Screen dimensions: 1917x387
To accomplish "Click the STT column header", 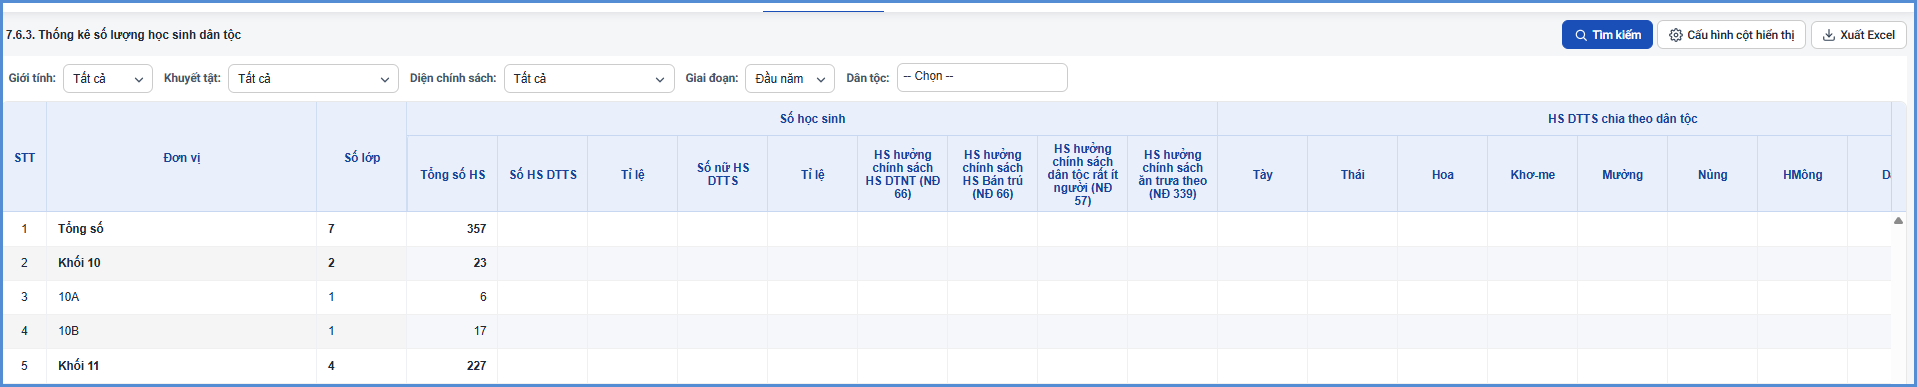I will pos(25,157).
